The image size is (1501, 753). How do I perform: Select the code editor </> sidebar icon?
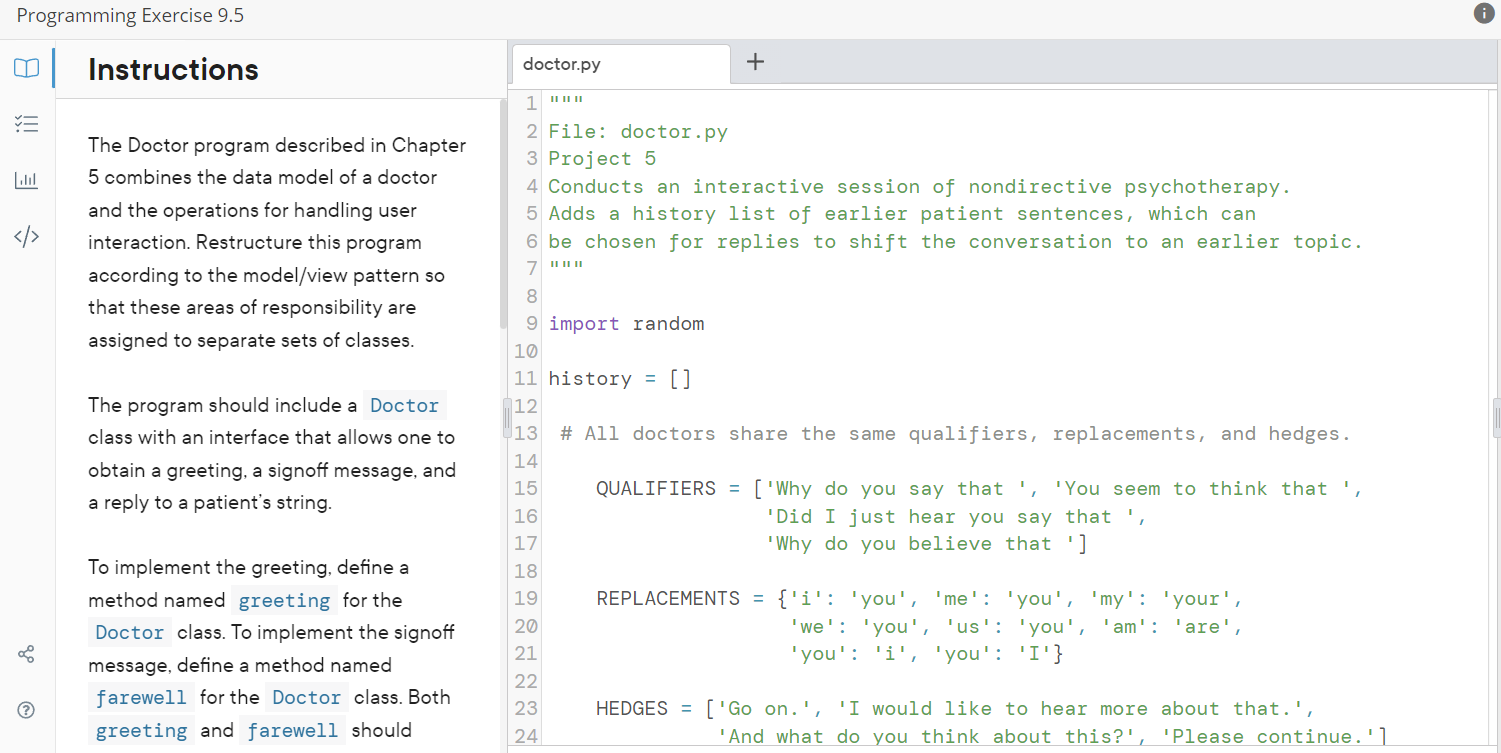[26, 236]
